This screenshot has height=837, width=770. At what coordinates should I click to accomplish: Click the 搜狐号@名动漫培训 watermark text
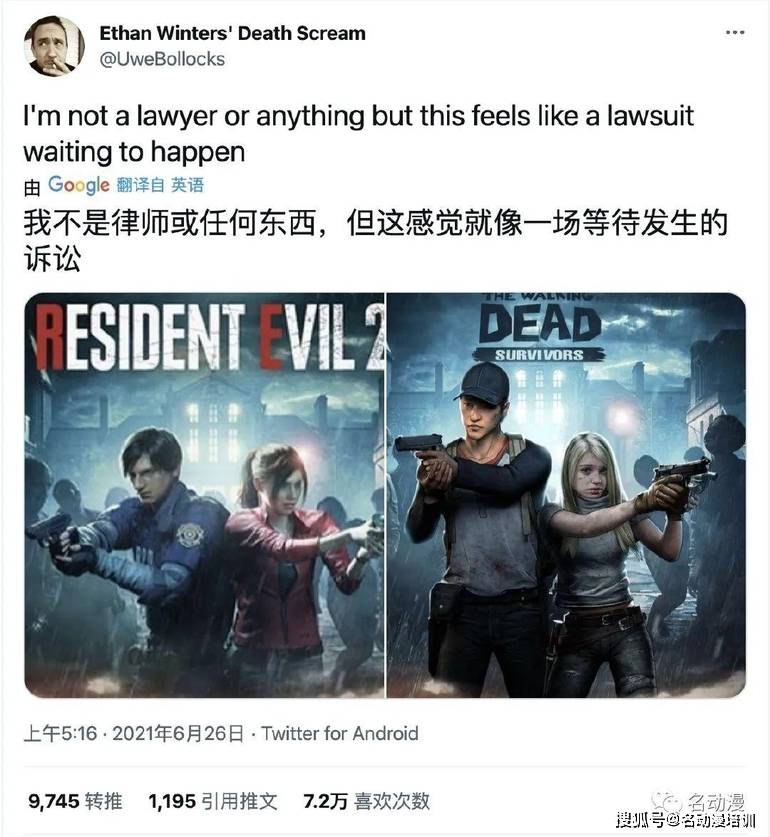686,821
